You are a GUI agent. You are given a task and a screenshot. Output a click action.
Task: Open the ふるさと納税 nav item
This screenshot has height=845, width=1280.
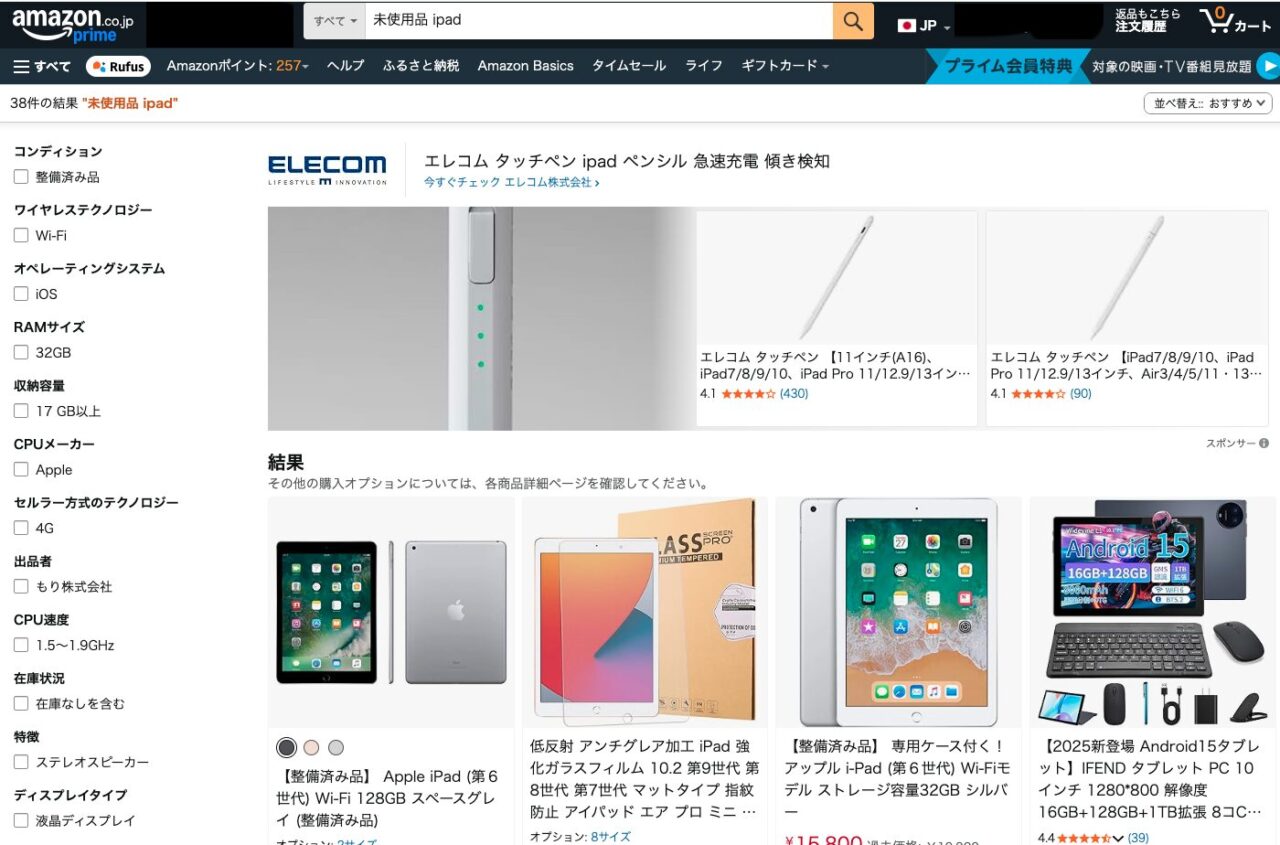pyautogui.click(x=421, y=66)
